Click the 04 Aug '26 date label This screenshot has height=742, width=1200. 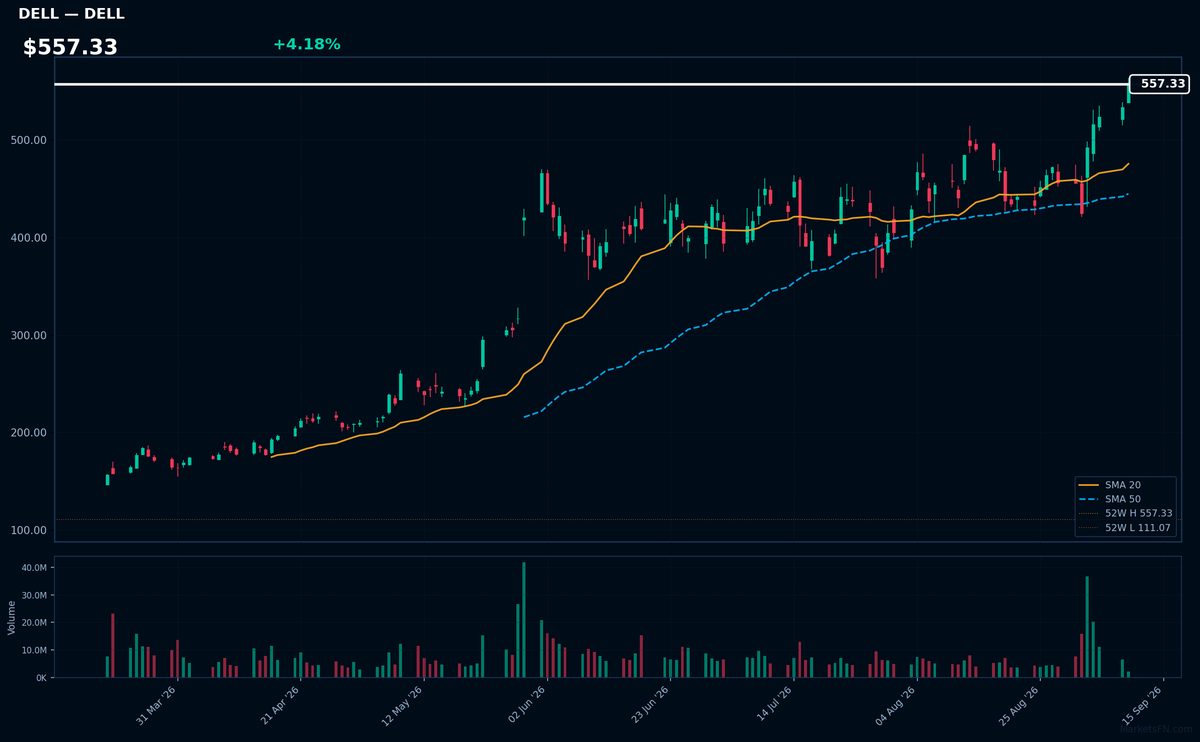[x=897, y=705]
